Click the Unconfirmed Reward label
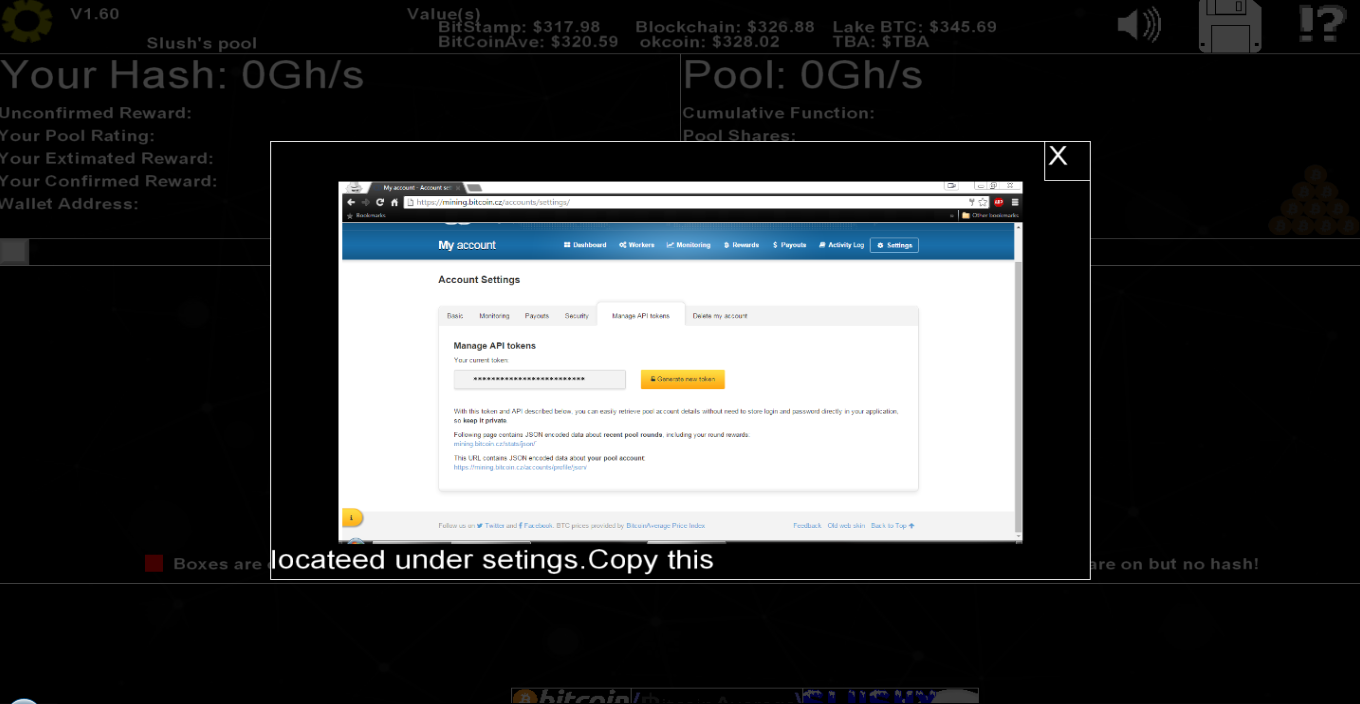This screenshot has width=1360, height=704. (96, 113)
